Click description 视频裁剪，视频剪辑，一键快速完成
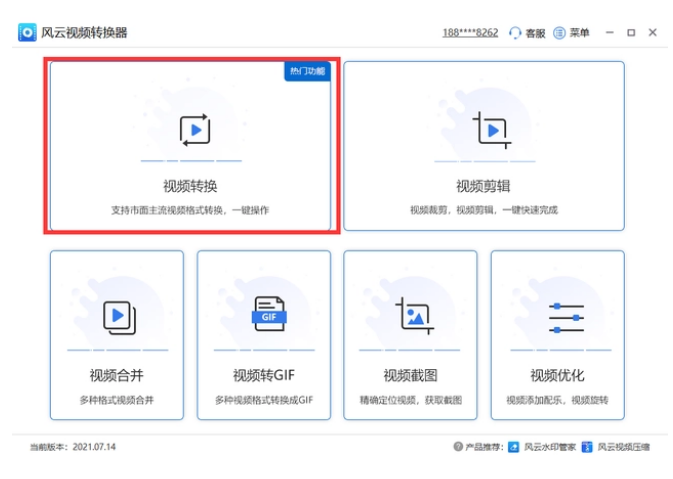The height and width of the screenshot is (479, 673). [484, 210]
